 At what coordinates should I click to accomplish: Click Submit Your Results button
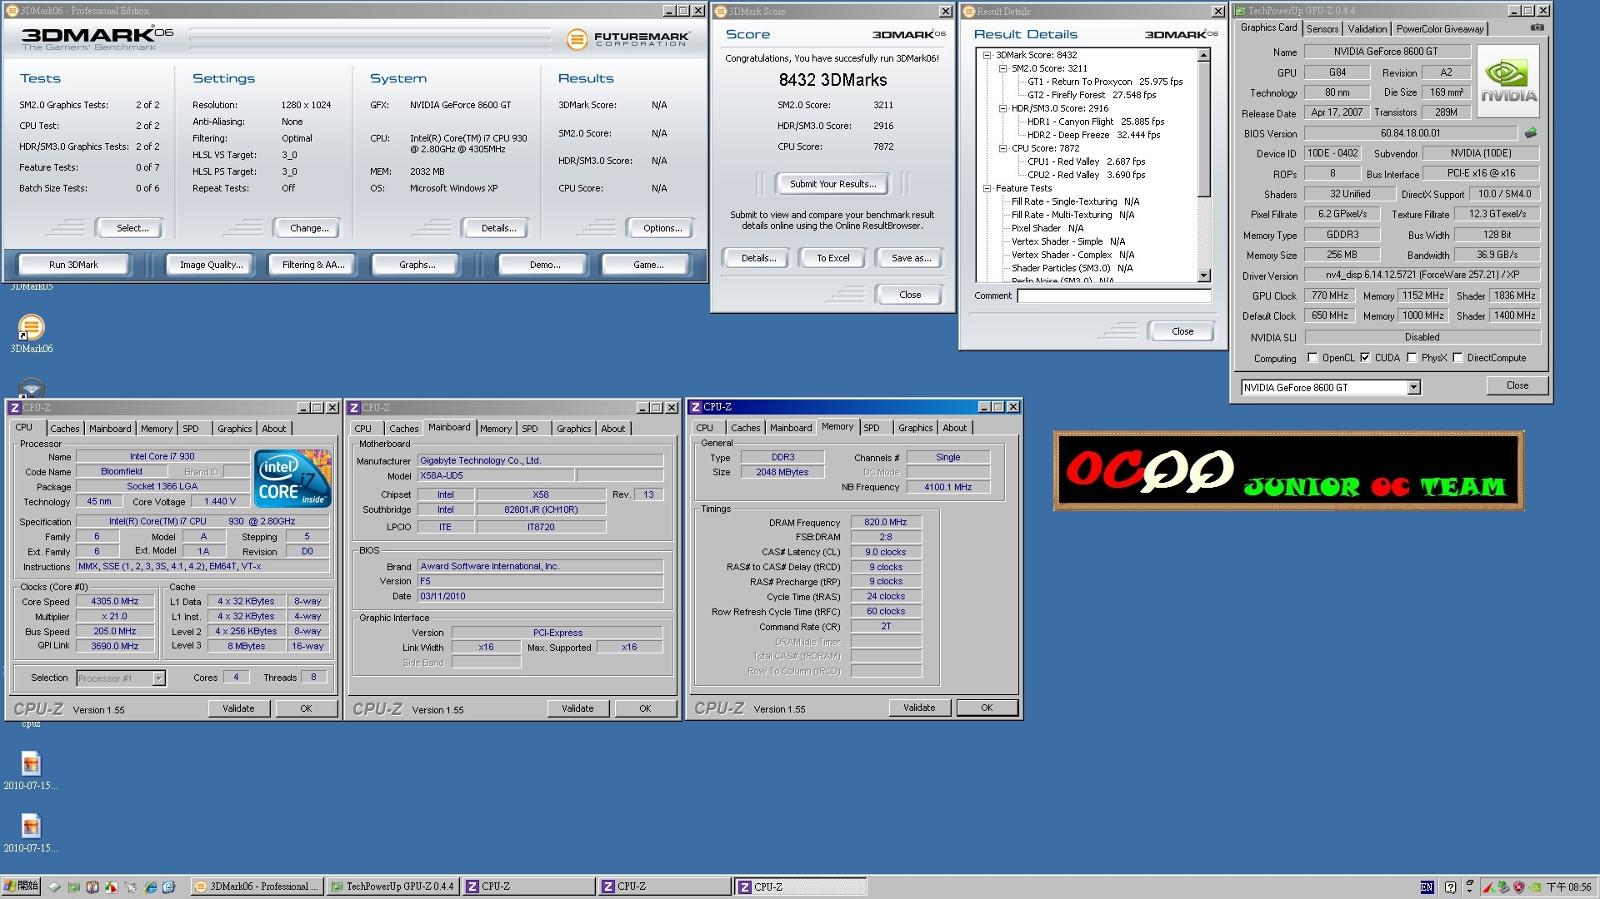tap(832, 184)
